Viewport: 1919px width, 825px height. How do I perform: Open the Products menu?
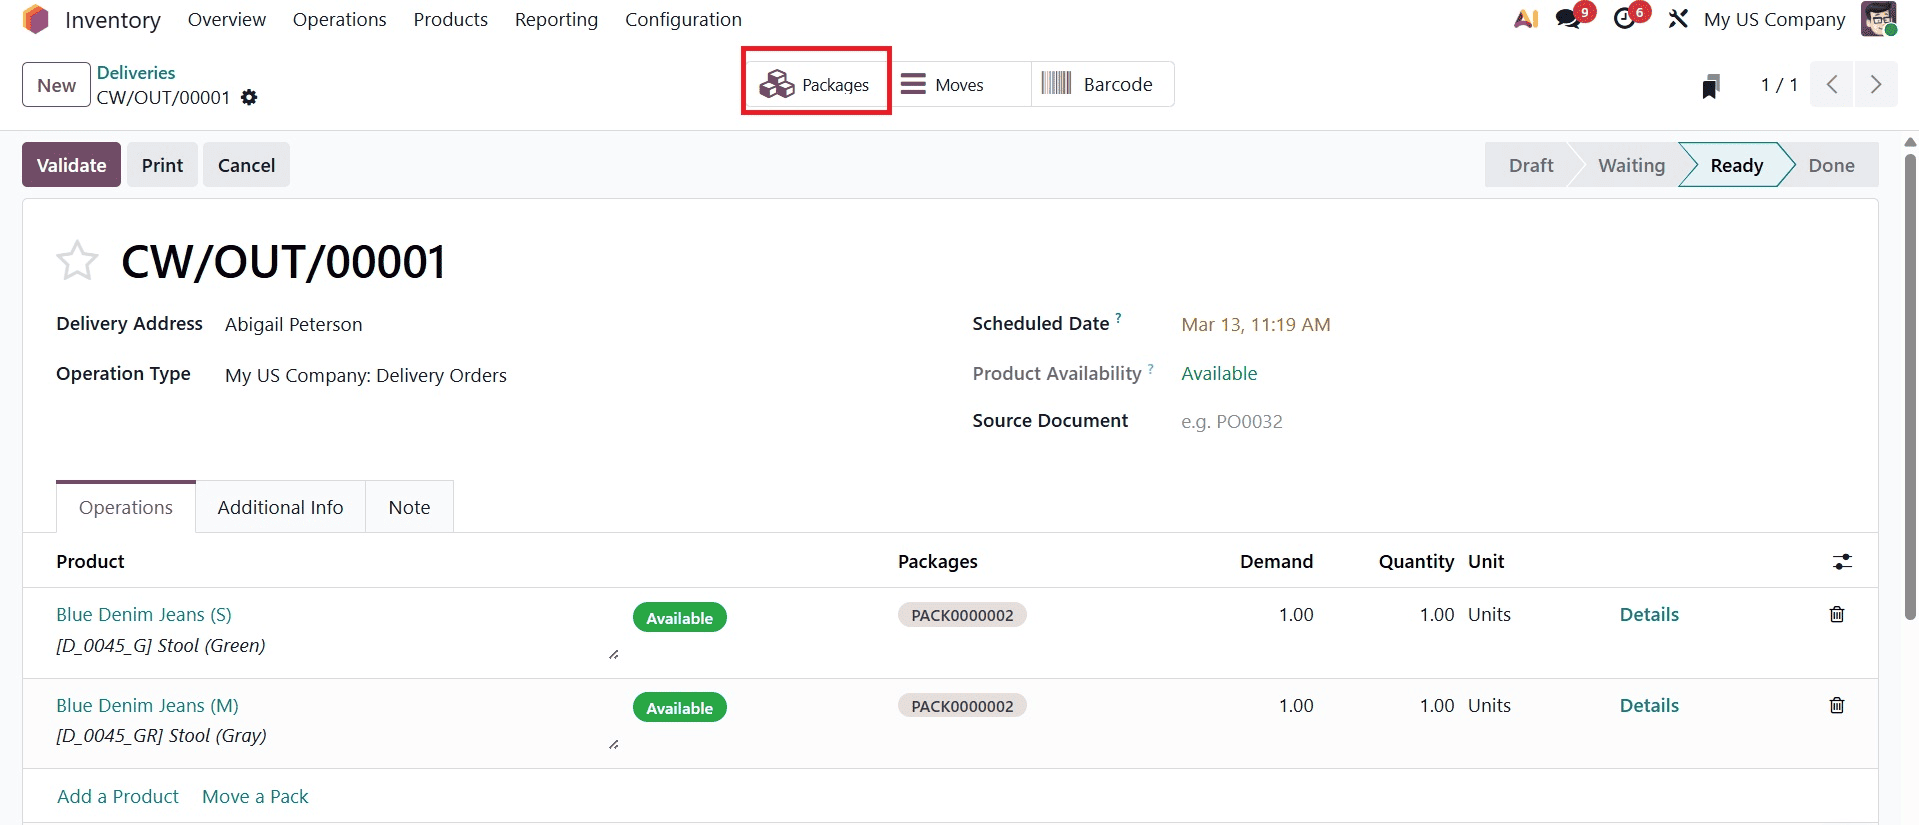(x=451, y=19)
